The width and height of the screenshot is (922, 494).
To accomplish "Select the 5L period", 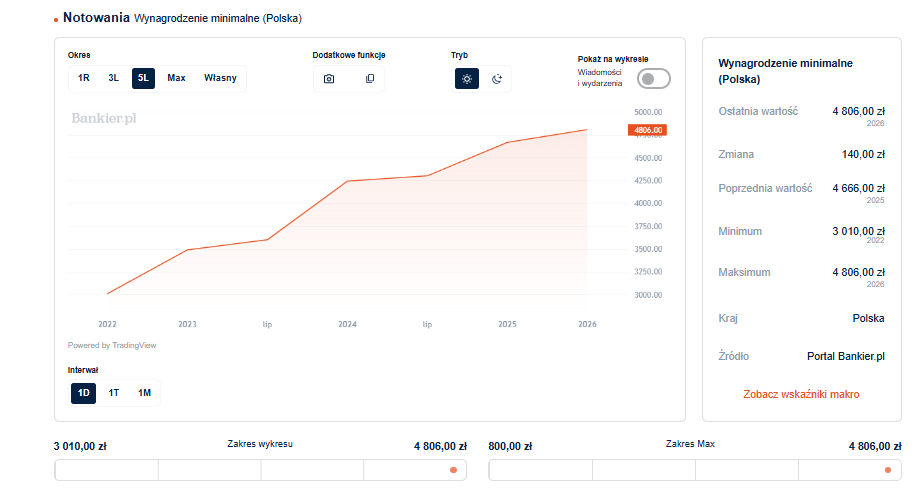I will click(x=143, y=78).
